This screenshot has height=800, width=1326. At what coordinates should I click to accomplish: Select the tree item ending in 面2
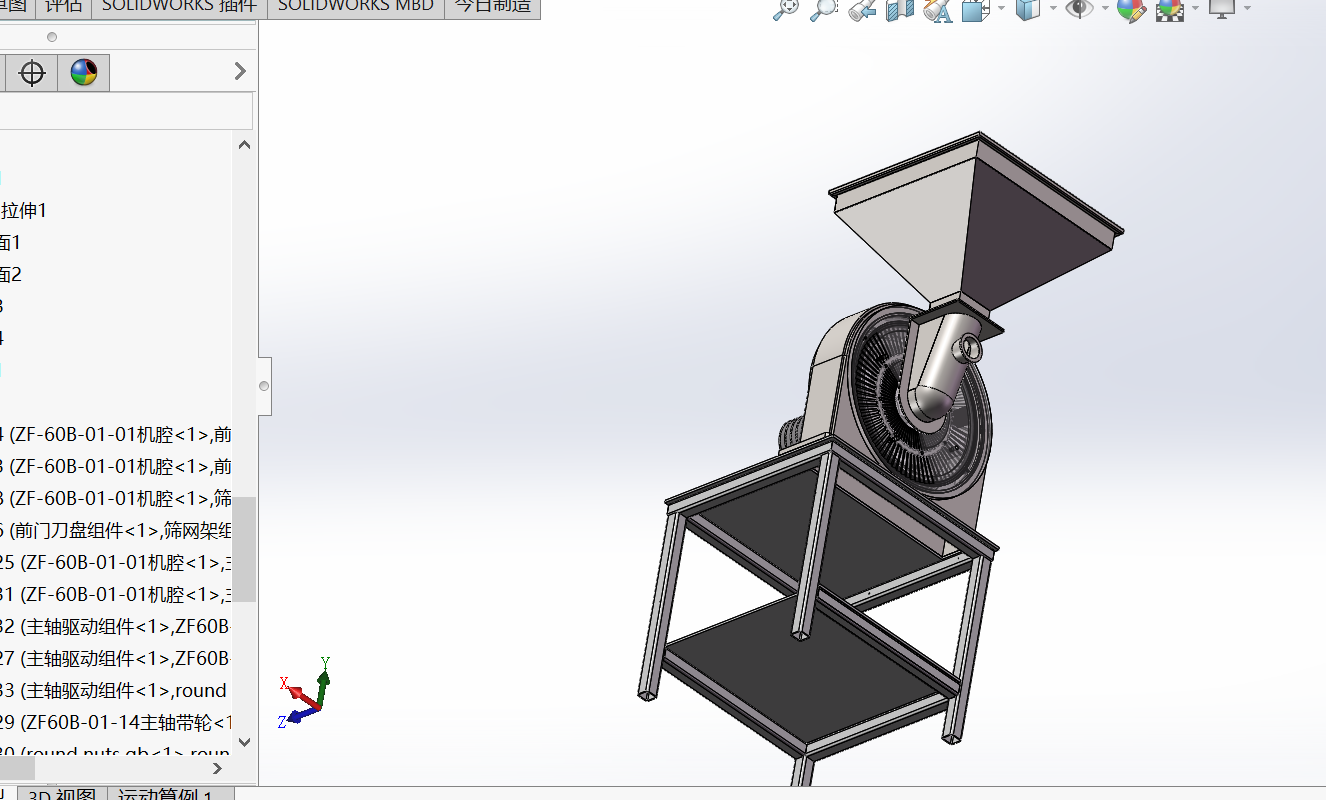click(10, 274)
